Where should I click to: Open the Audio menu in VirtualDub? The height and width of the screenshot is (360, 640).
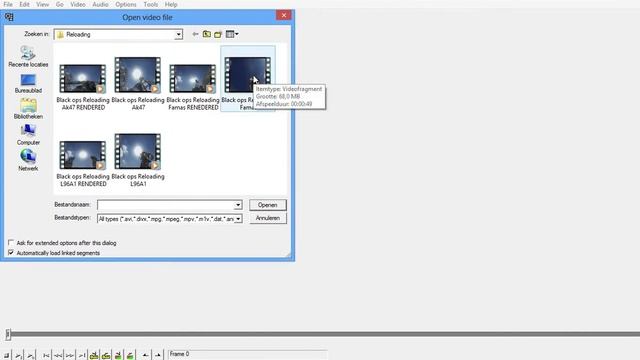[100, 4]
